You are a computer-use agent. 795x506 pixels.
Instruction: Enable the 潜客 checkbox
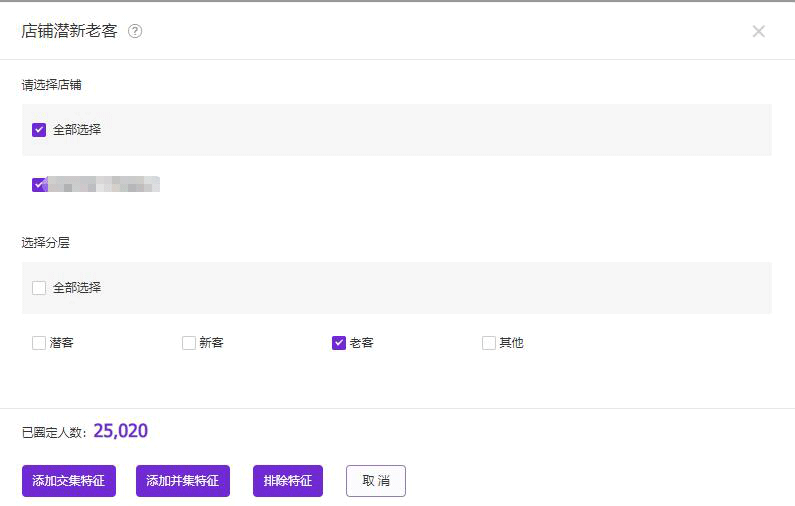(x=39, y=343)
